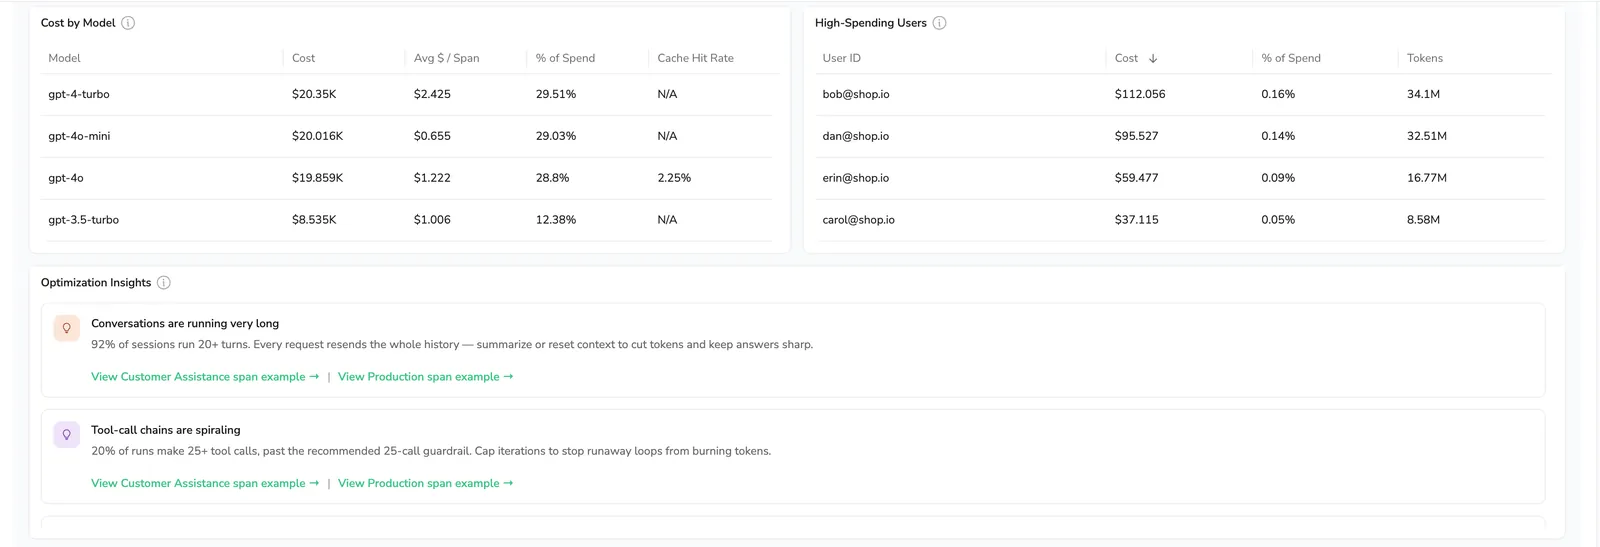Select the gpt-4o model name

point(66,178)
